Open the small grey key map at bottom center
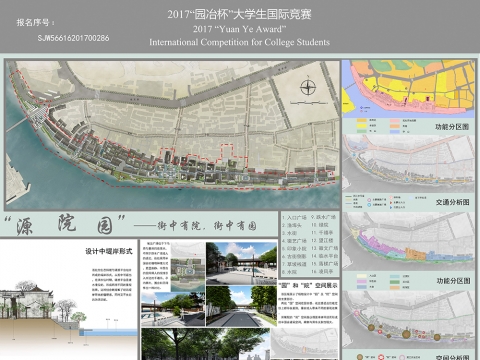 [305, 343]
